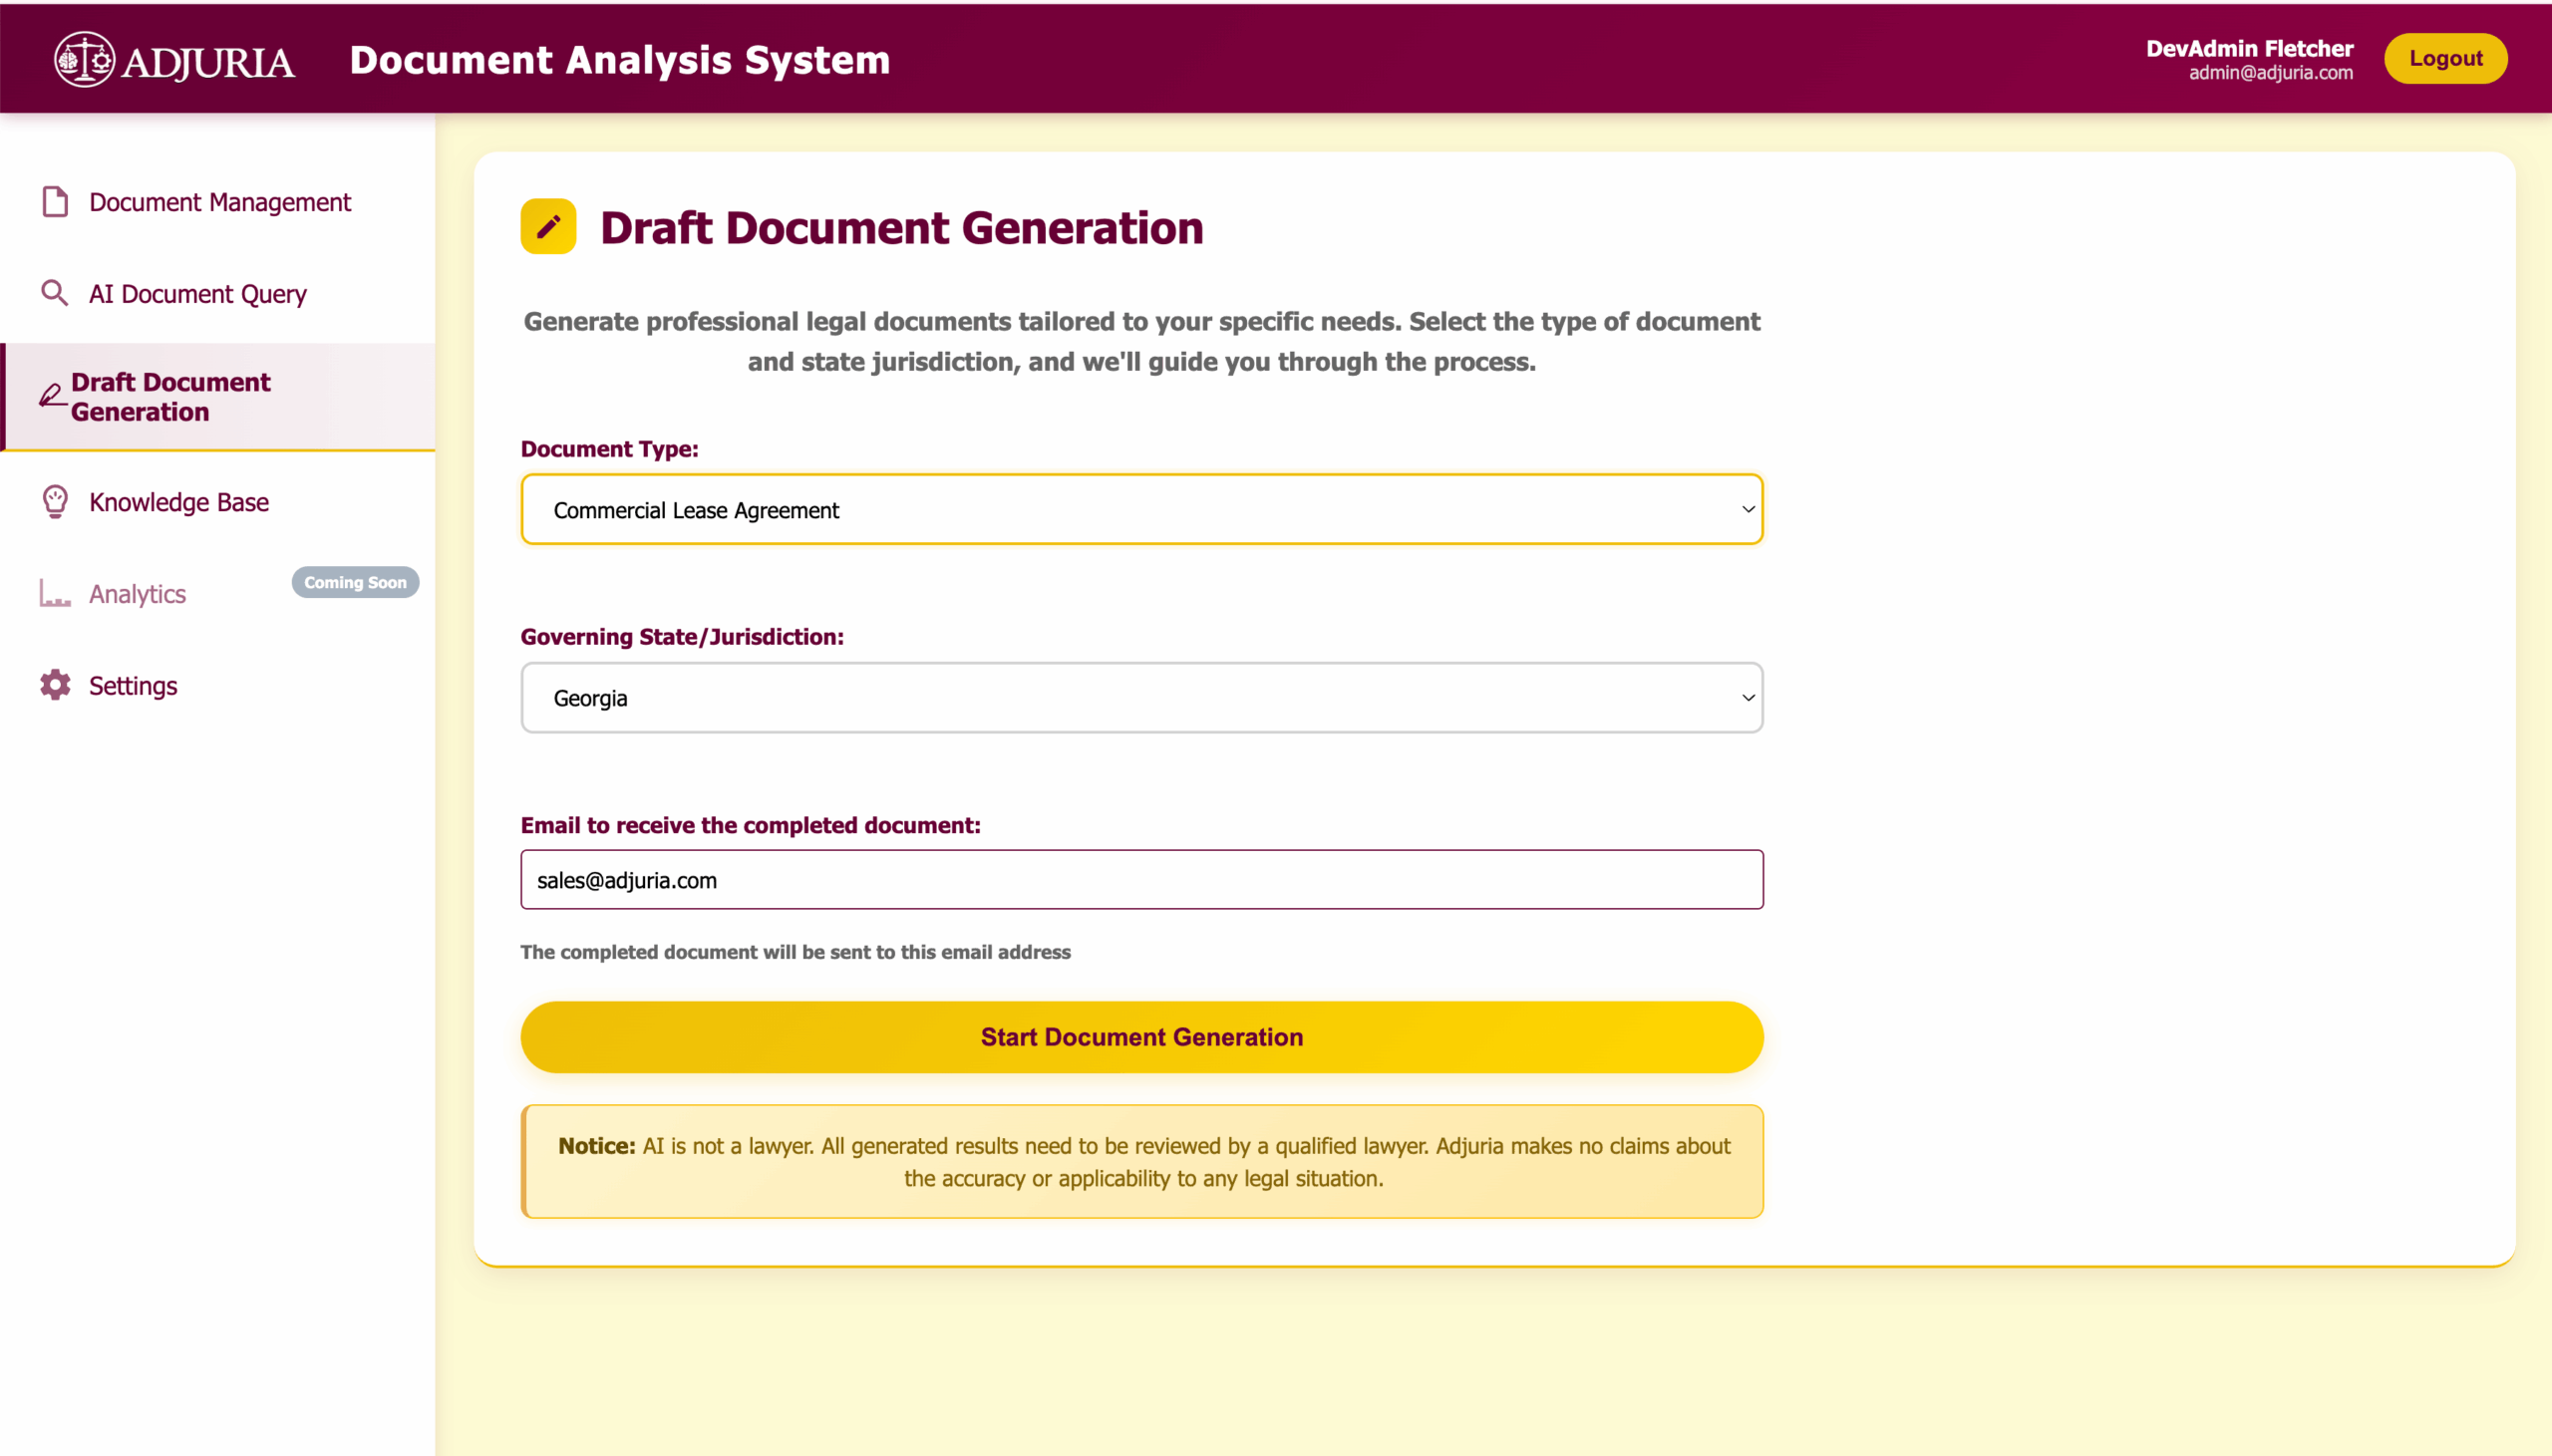Click the Document Management file icon
Viewport: 2552px width, 1456px height.
tap(55, 201)
